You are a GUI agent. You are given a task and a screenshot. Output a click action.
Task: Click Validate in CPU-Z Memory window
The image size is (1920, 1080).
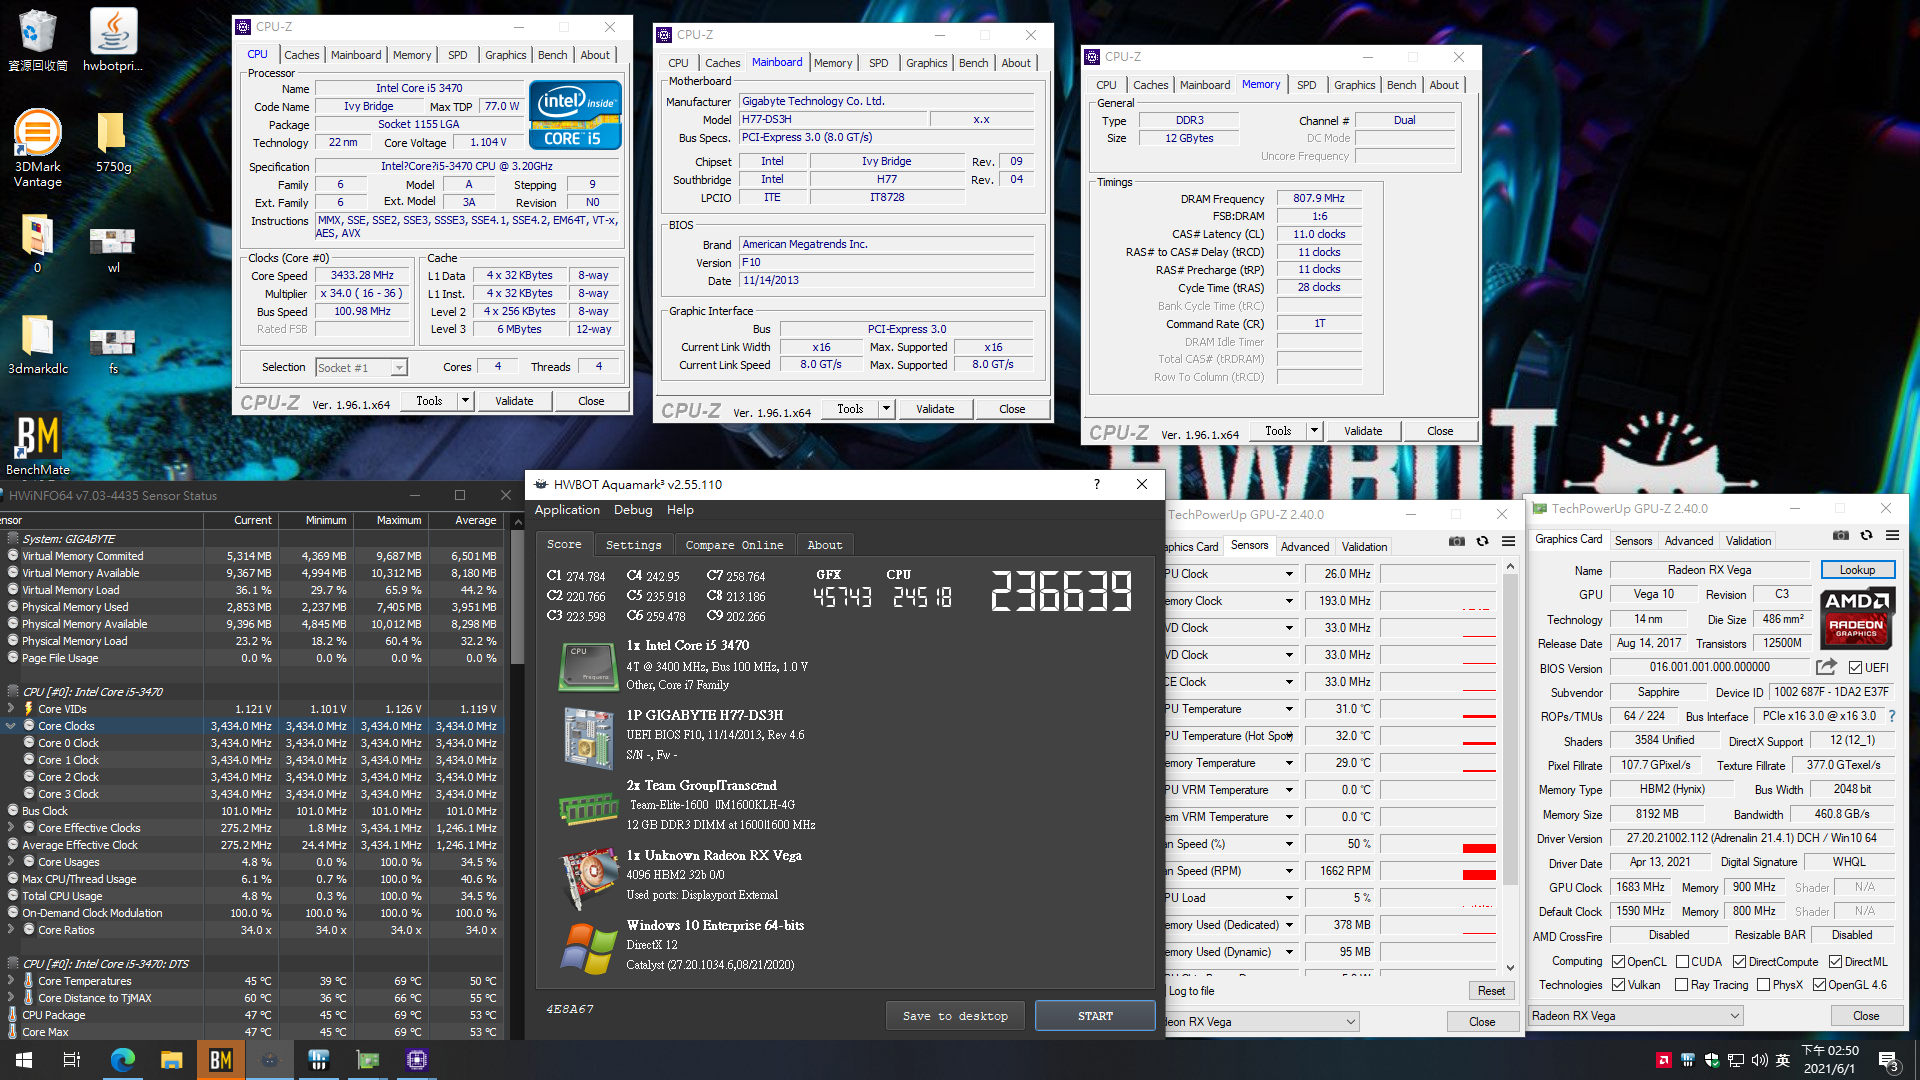pos(1363,431)
